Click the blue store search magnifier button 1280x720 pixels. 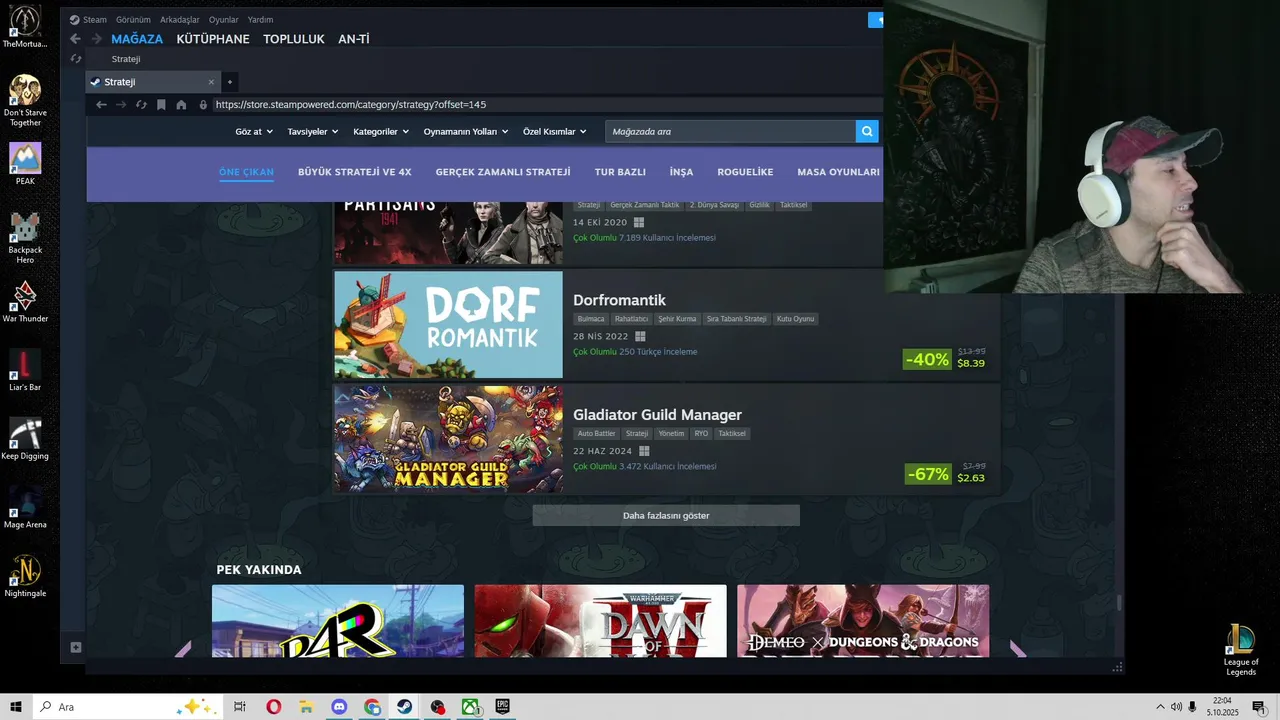coord(867,131)
